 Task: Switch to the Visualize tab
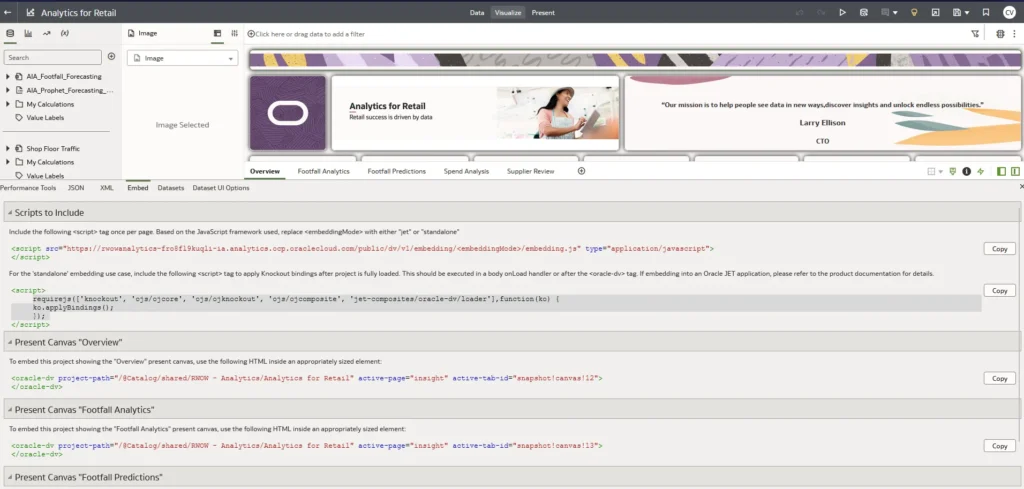coord(507,12)
